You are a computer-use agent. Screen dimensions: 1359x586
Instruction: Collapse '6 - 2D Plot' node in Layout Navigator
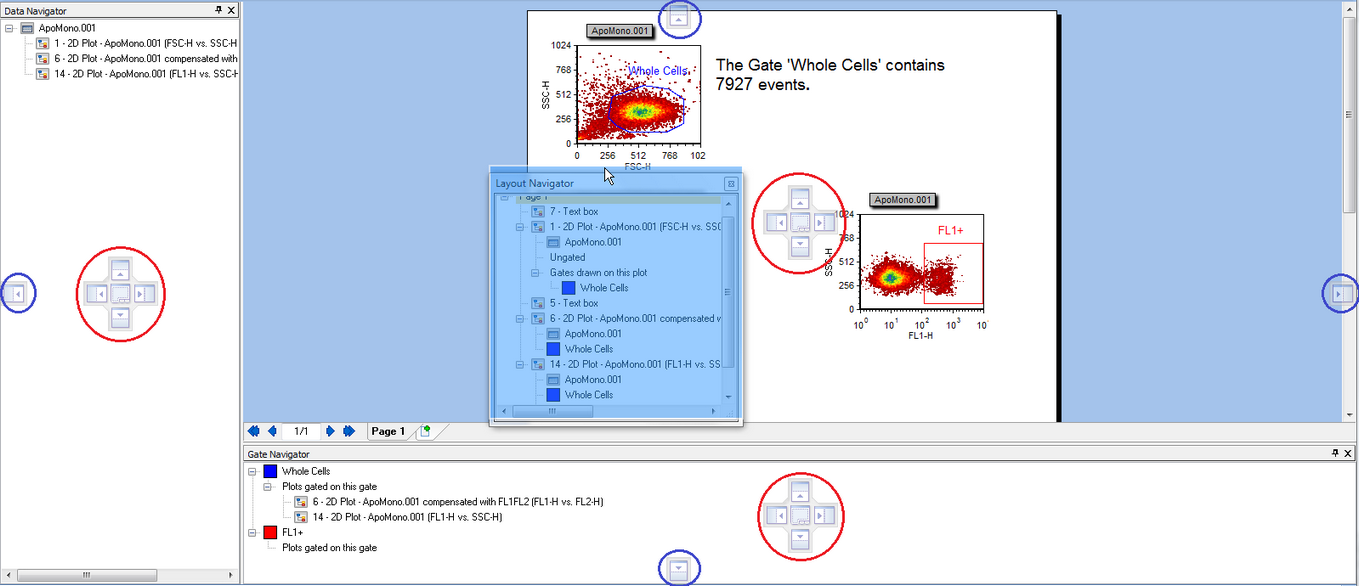pos(520,318)
